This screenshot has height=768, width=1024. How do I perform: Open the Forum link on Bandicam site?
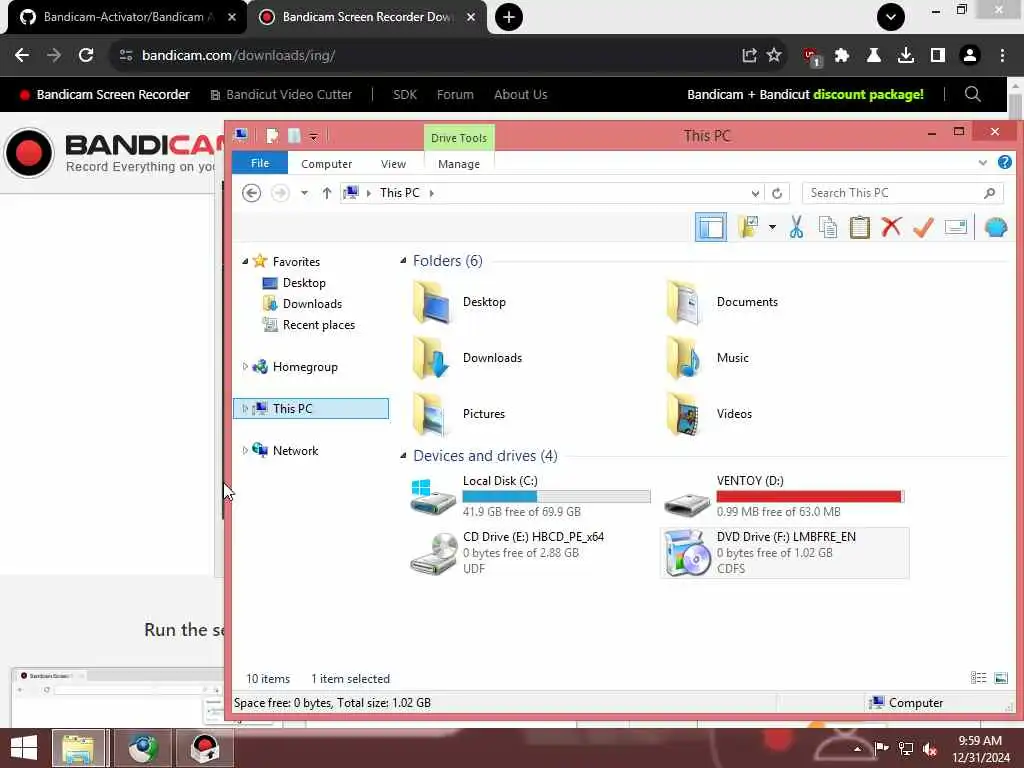pyautogui.click(x=455, y=95)
